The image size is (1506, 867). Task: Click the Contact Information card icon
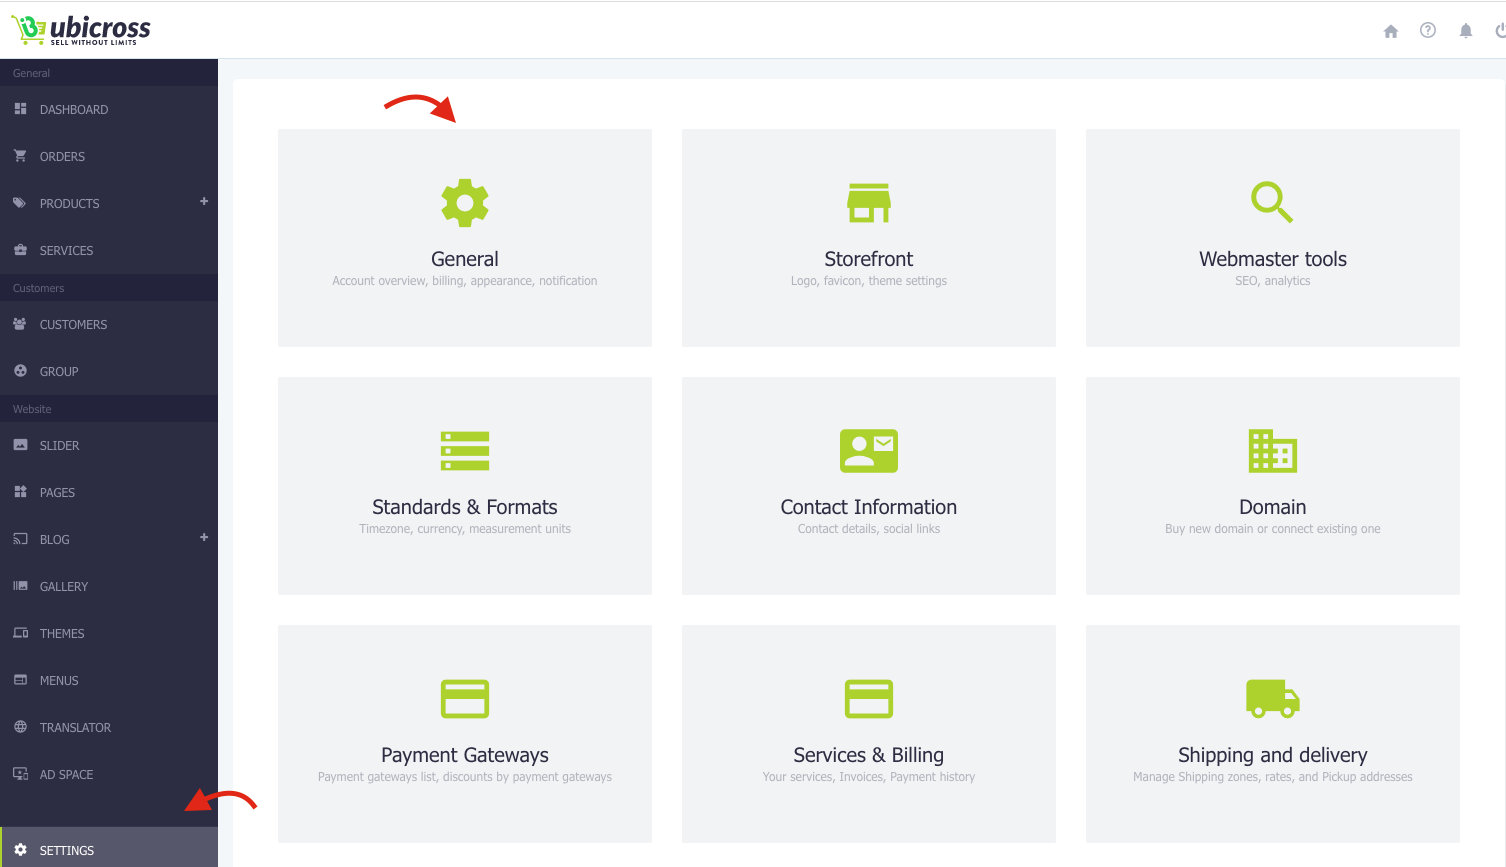coord(869,451)
